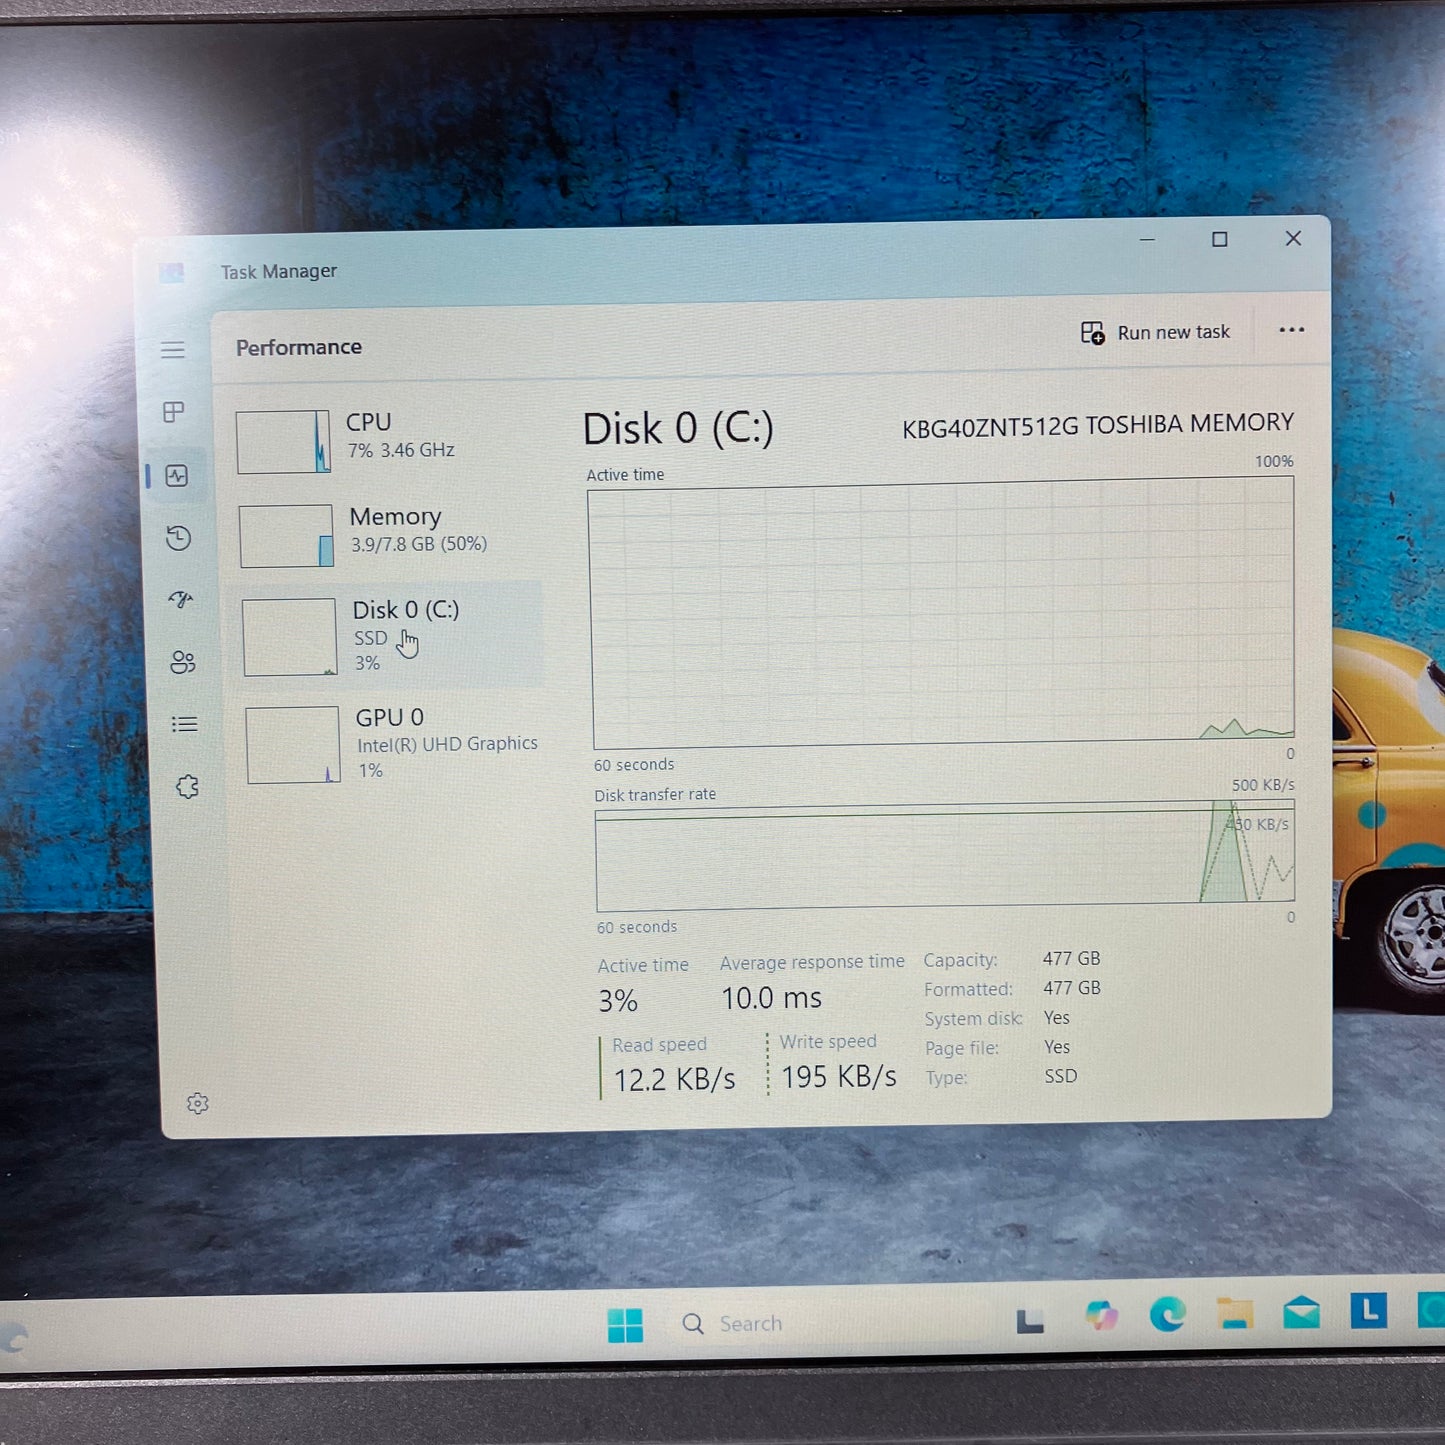This screenshot has height=1445, width=1445.
Task: Open Task Manager settings gear
Action: click(x=198, y=1103)
